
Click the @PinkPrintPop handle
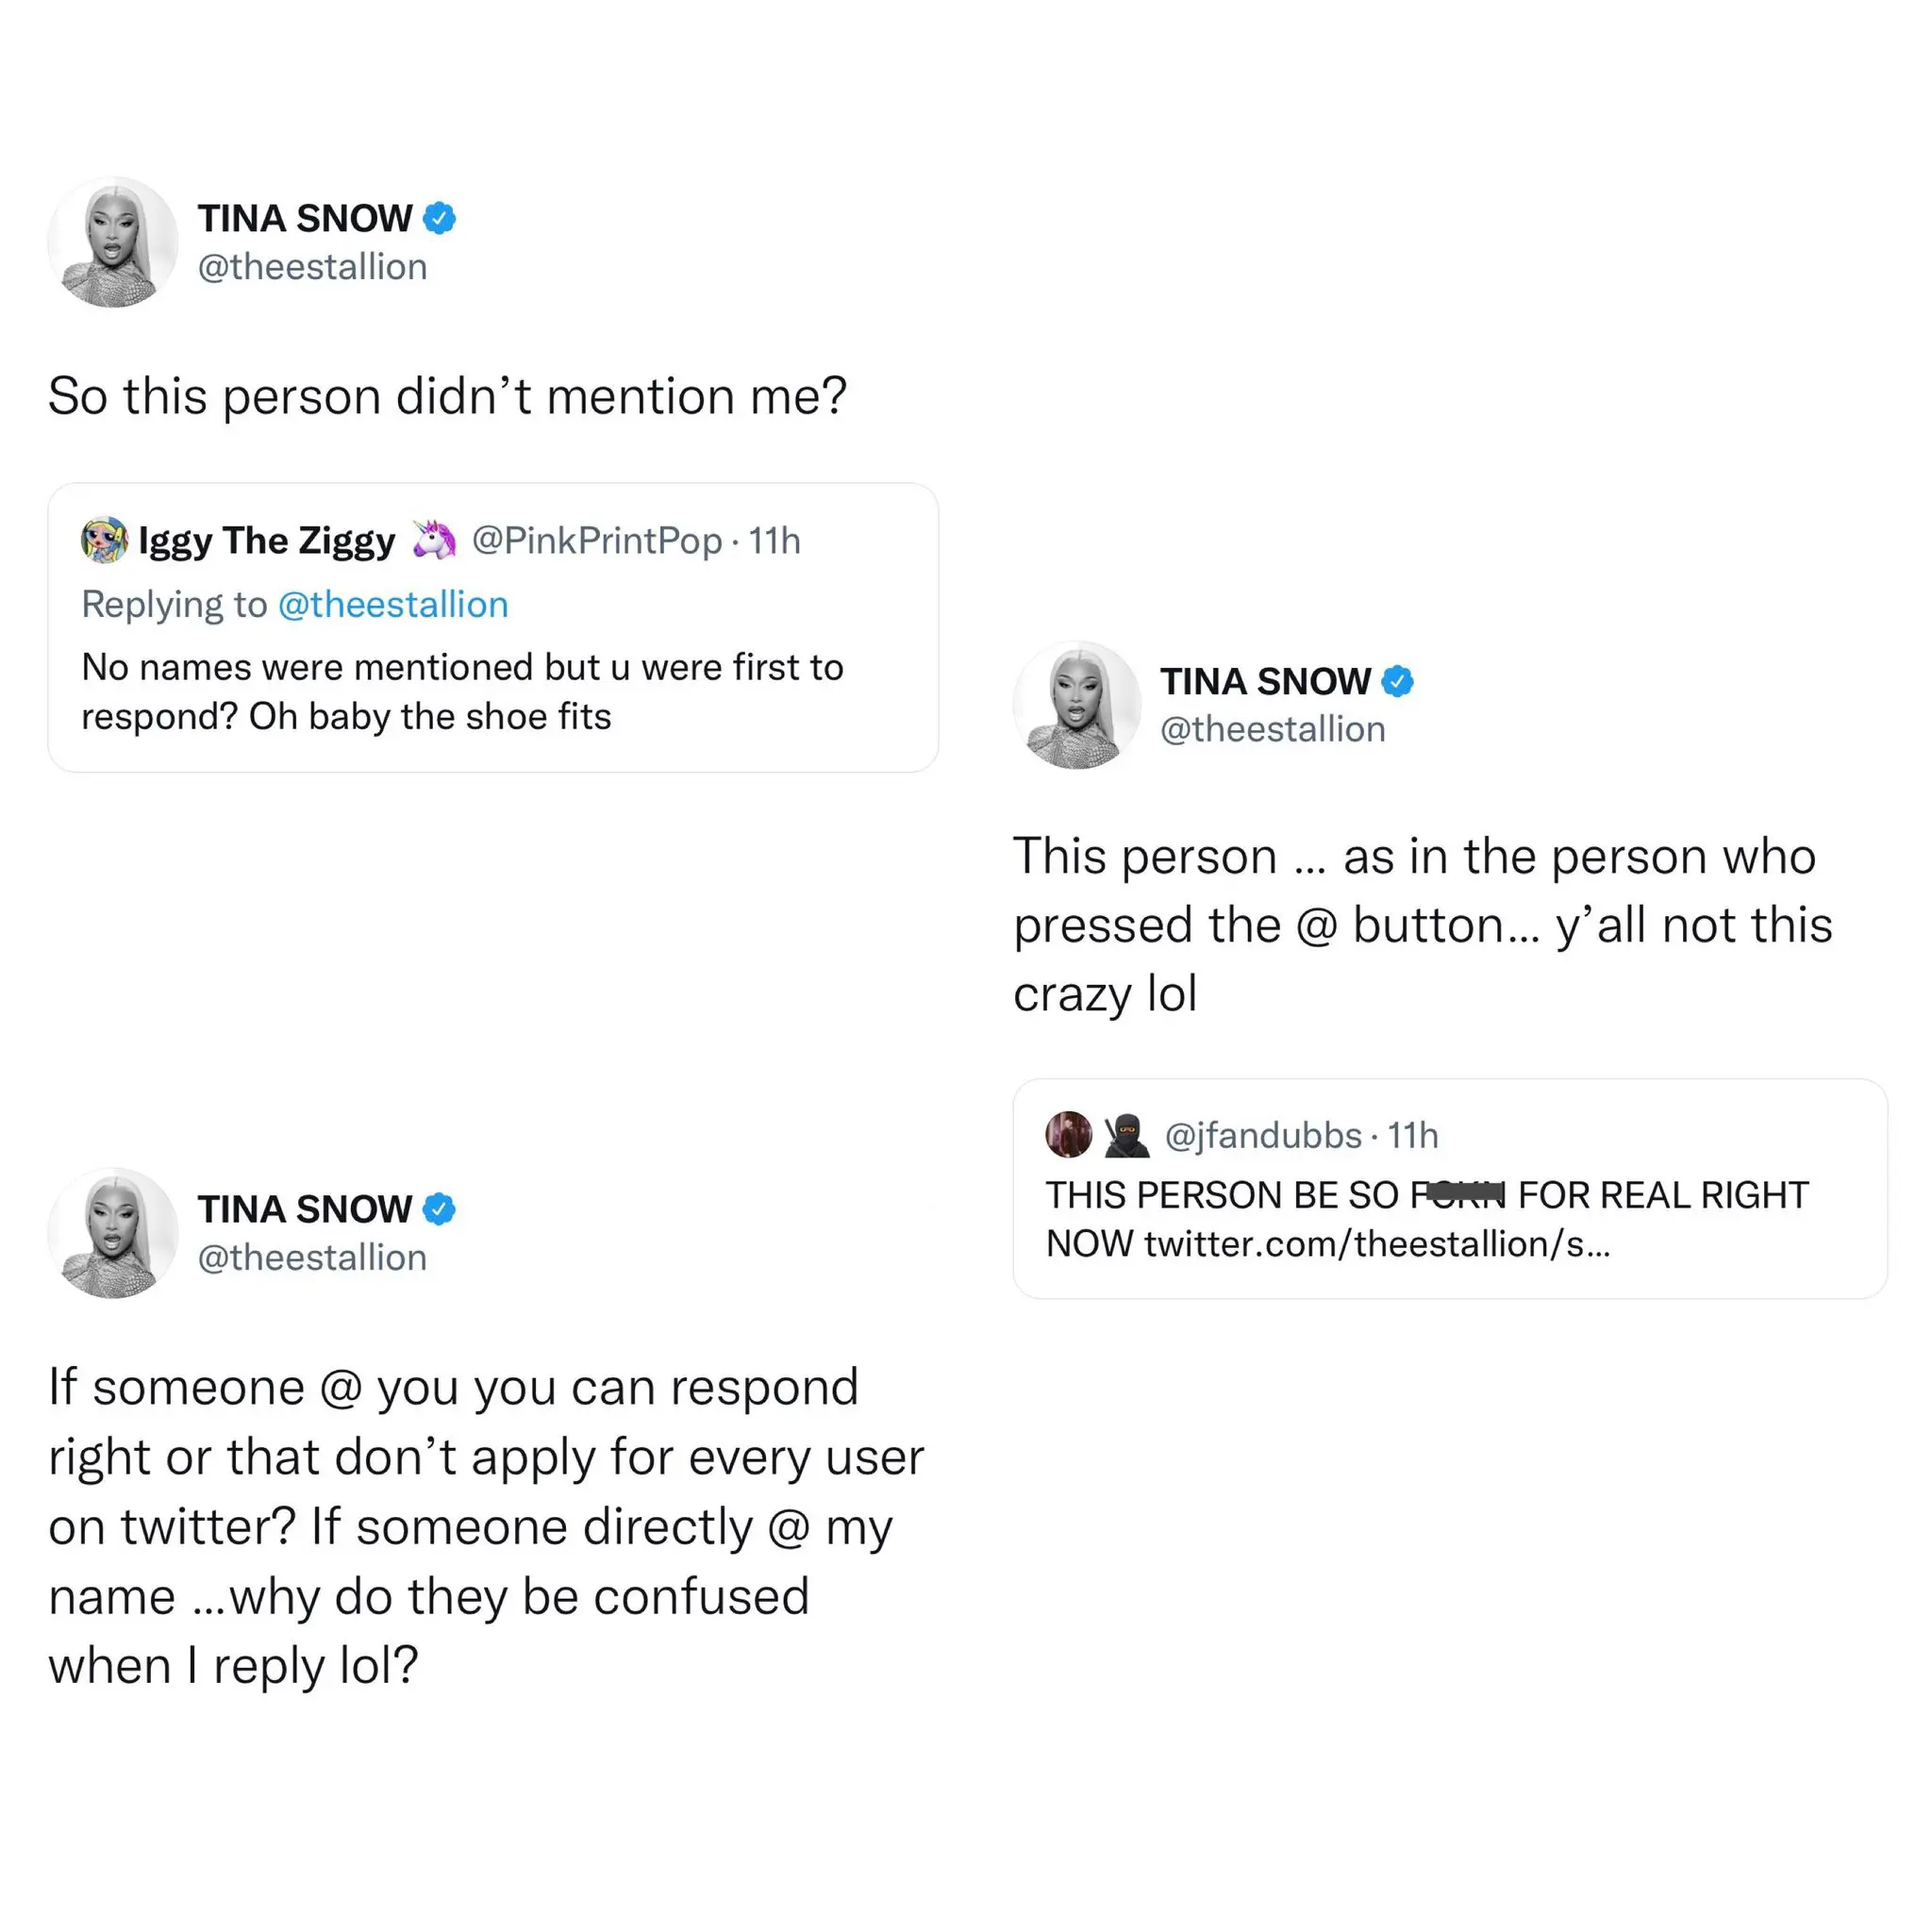pos(596,540)
